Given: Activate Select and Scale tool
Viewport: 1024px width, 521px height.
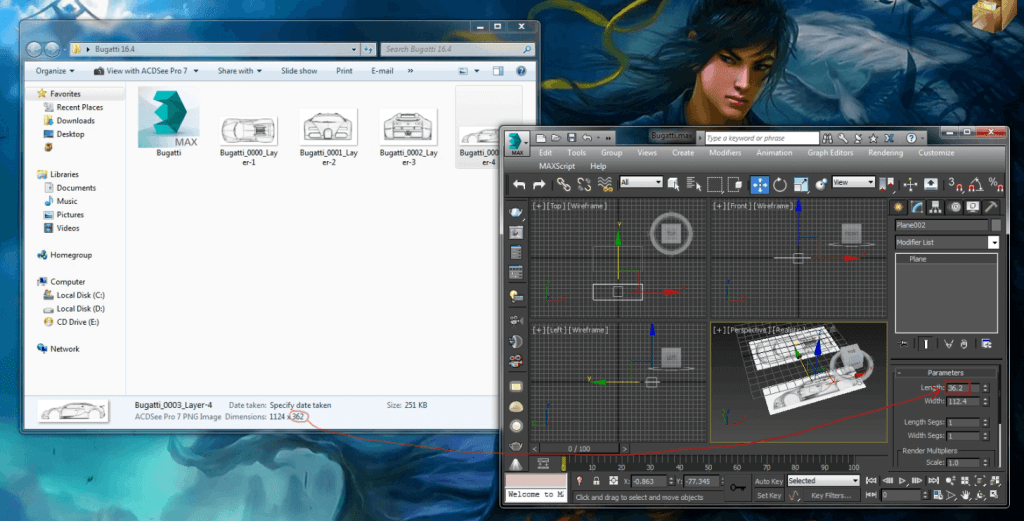Looking at the screenshot, I should [x=801, y=185].
